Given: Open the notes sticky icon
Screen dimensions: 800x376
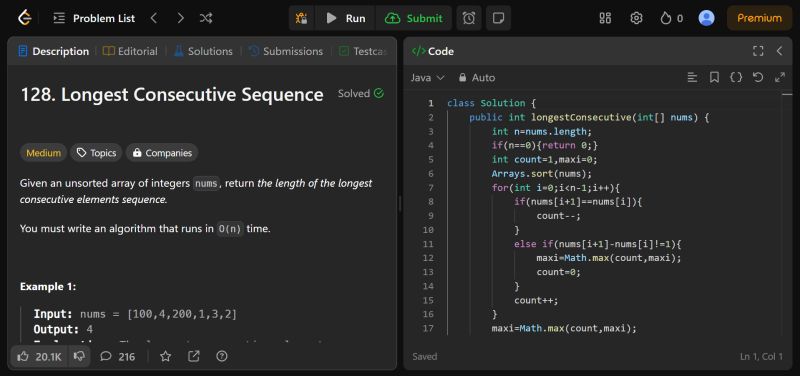Looking at the screenshot, I should click(498, 18).
